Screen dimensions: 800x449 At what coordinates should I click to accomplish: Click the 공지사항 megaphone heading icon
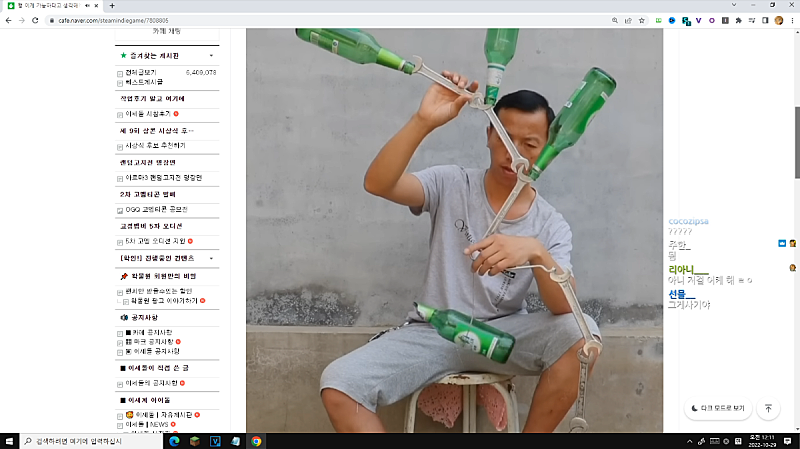click(123, 317)
